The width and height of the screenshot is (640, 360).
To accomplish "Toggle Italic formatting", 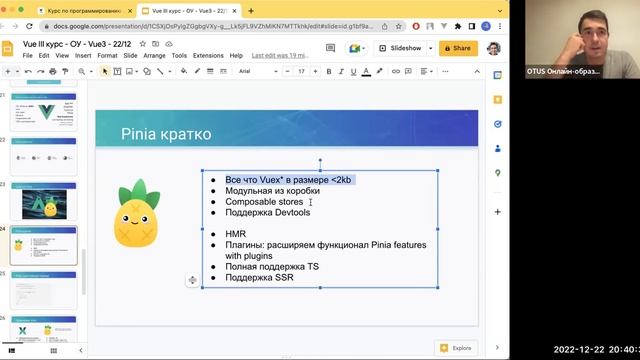I will pos(341,71).
